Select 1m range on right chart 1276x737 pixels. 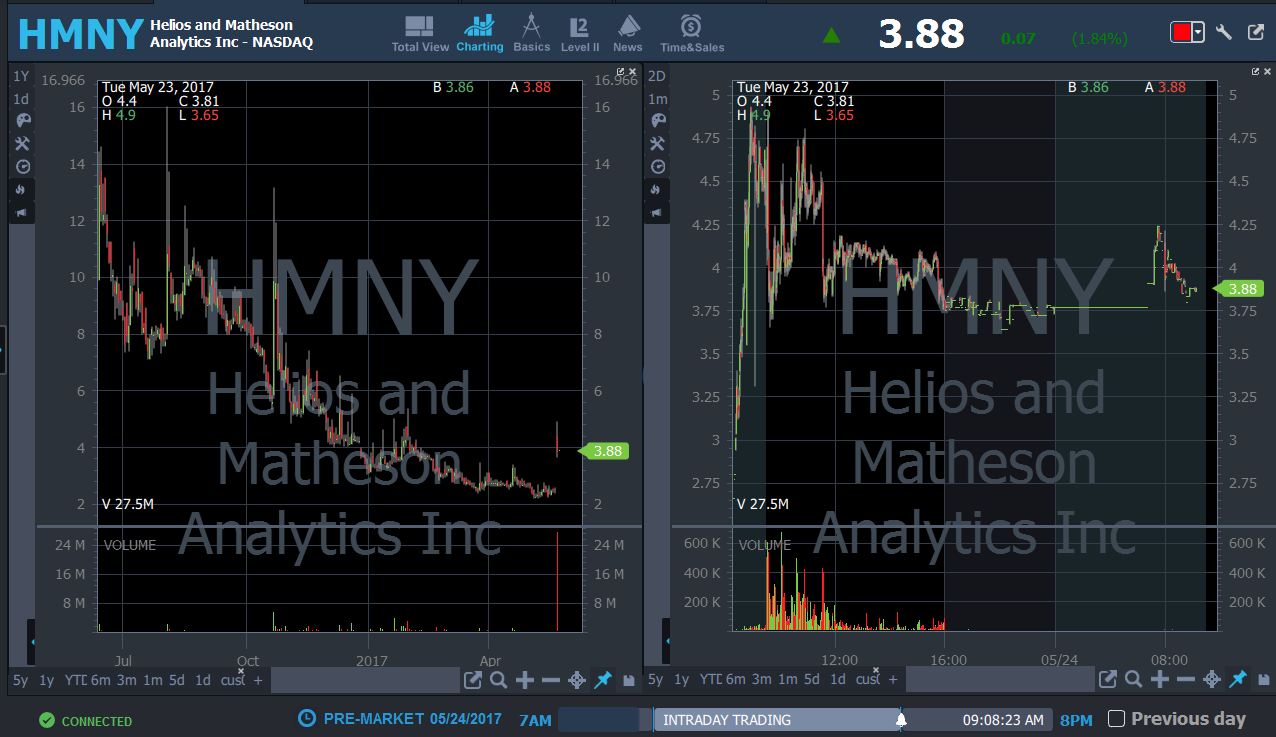point(787,680)
